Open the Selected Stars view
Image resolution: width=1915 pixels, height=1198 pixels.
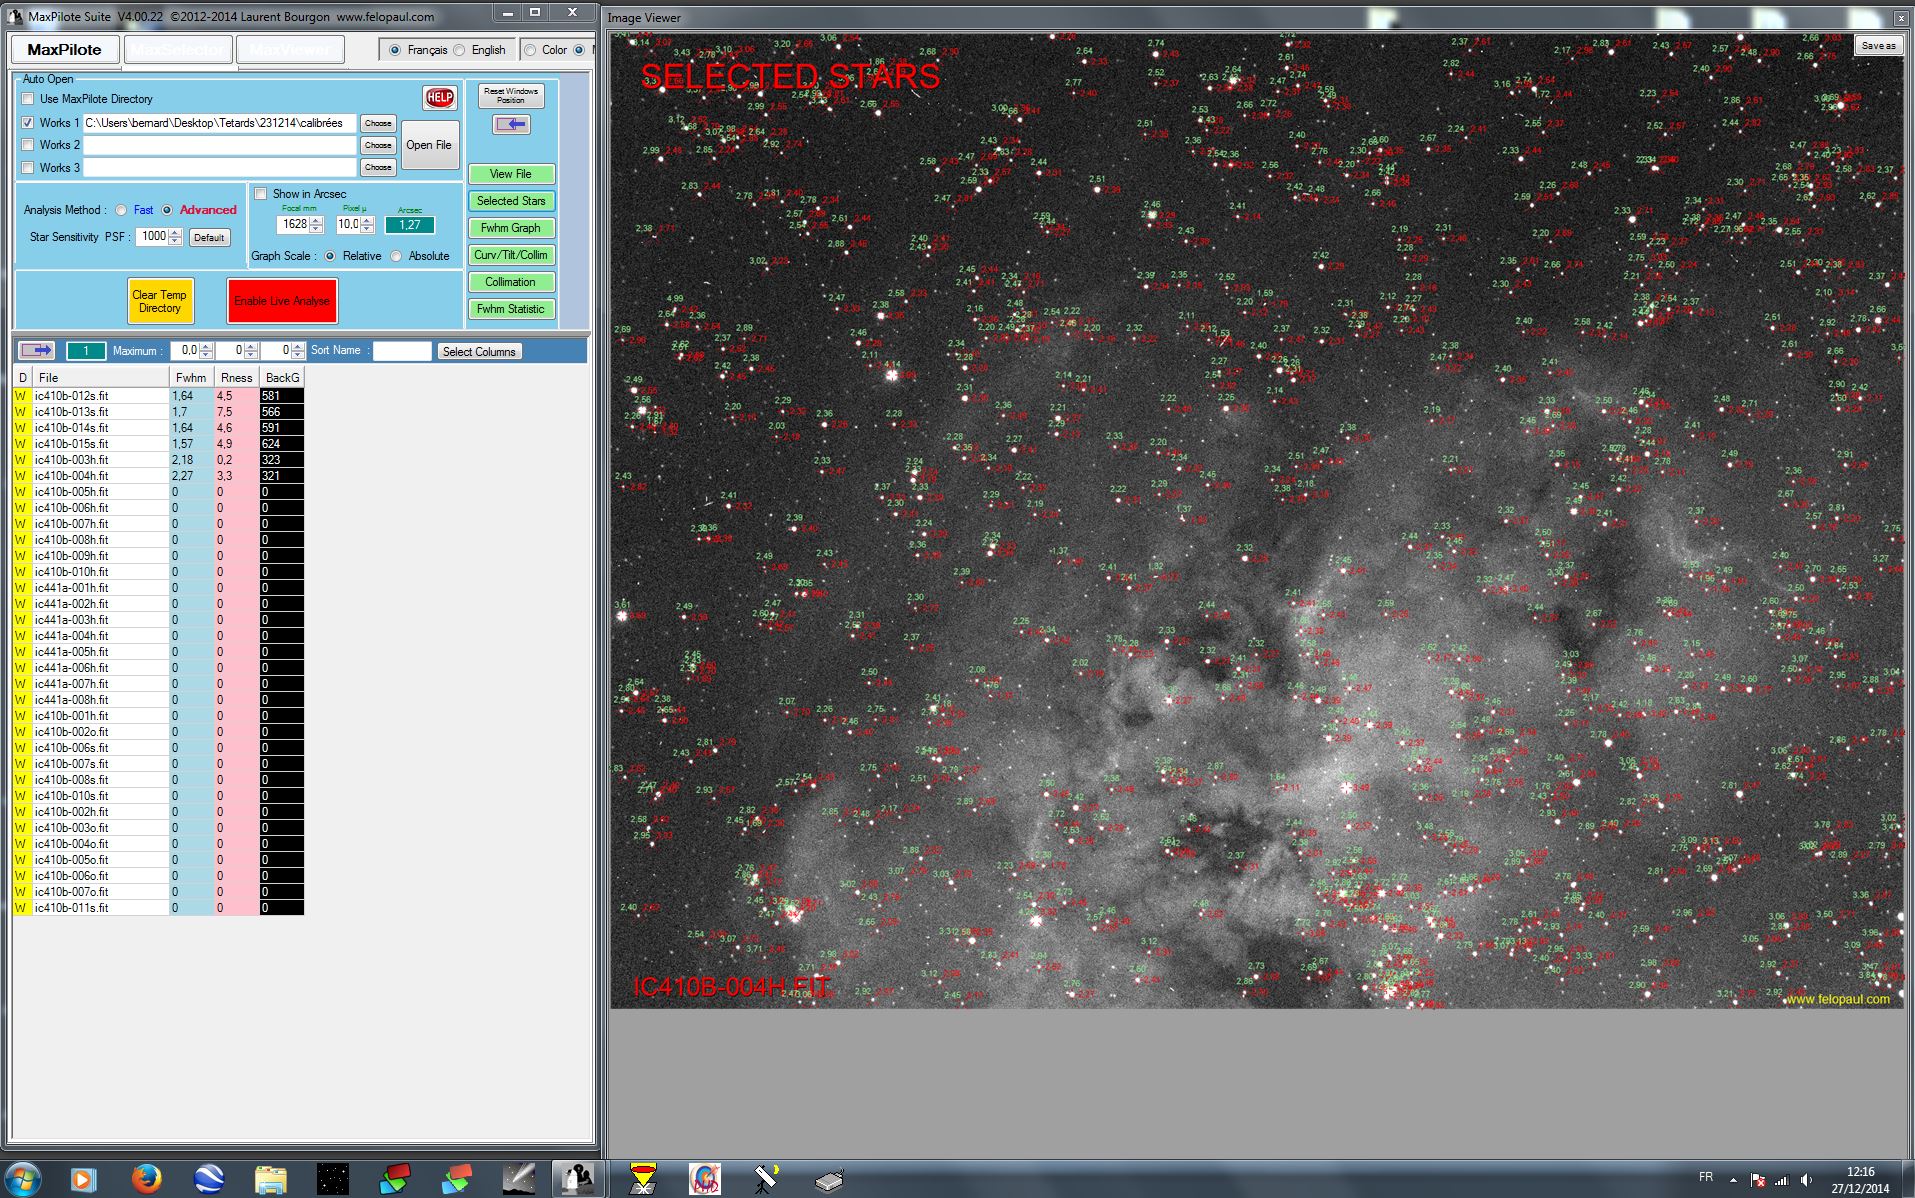[x=510, y=201]
